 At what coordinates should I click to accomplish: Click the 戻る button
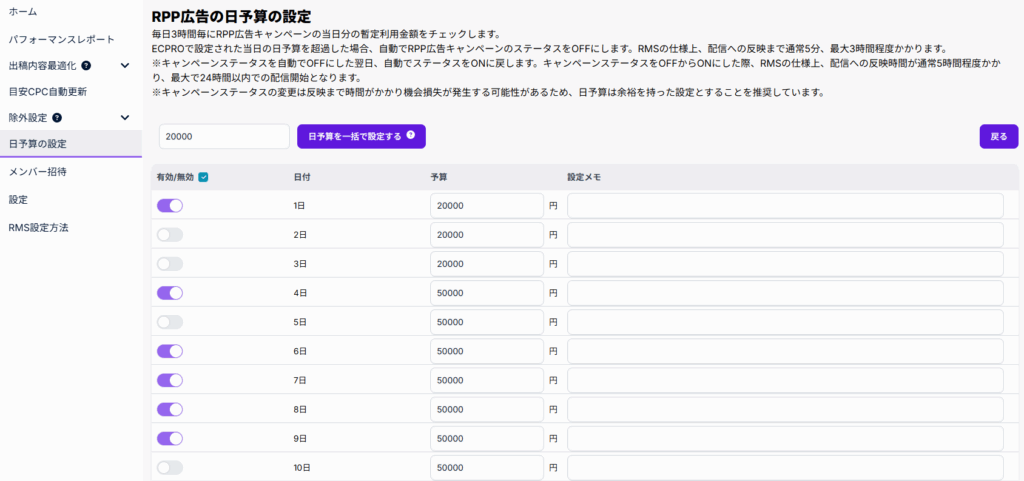coord(998,136)
